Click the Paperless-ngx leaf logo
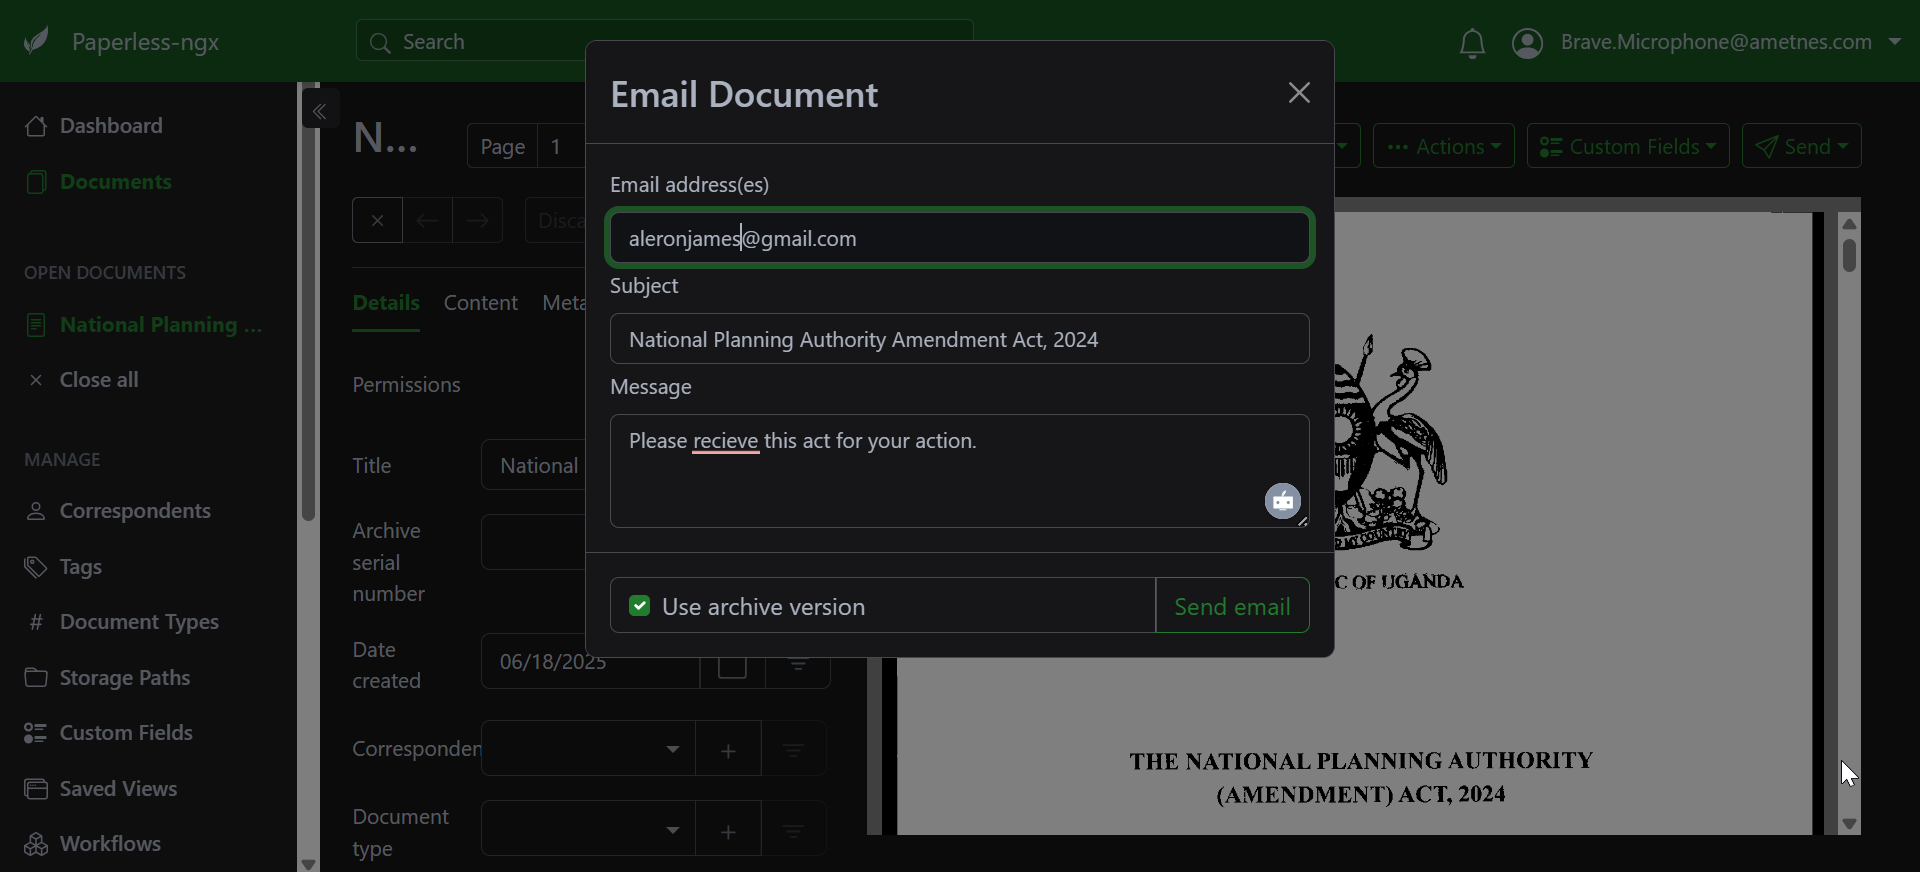Viewport: 1920px width, 872px height. [x=37, y=42]
